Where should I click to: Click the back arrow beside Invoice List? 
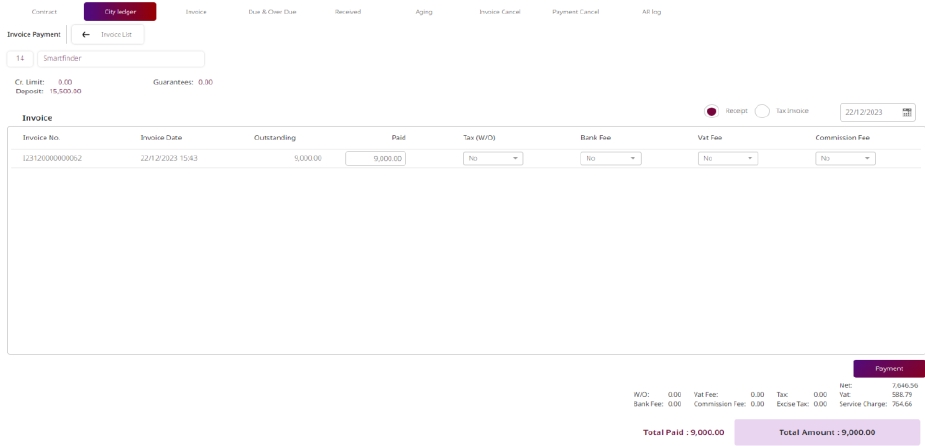point(86,35)
